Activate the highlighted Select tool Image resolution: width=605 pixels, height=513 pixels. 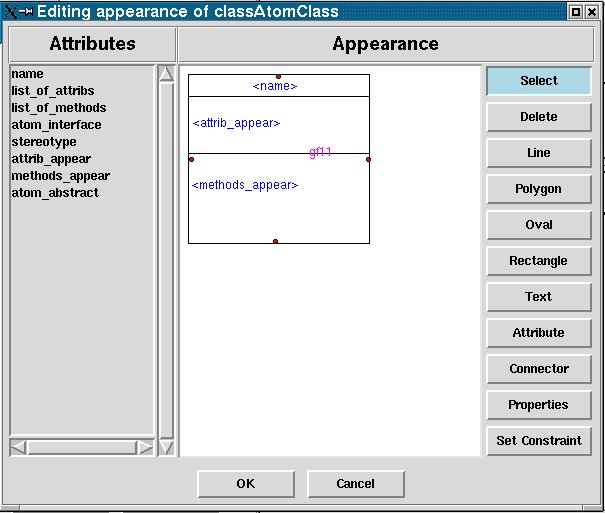[538, 81]
